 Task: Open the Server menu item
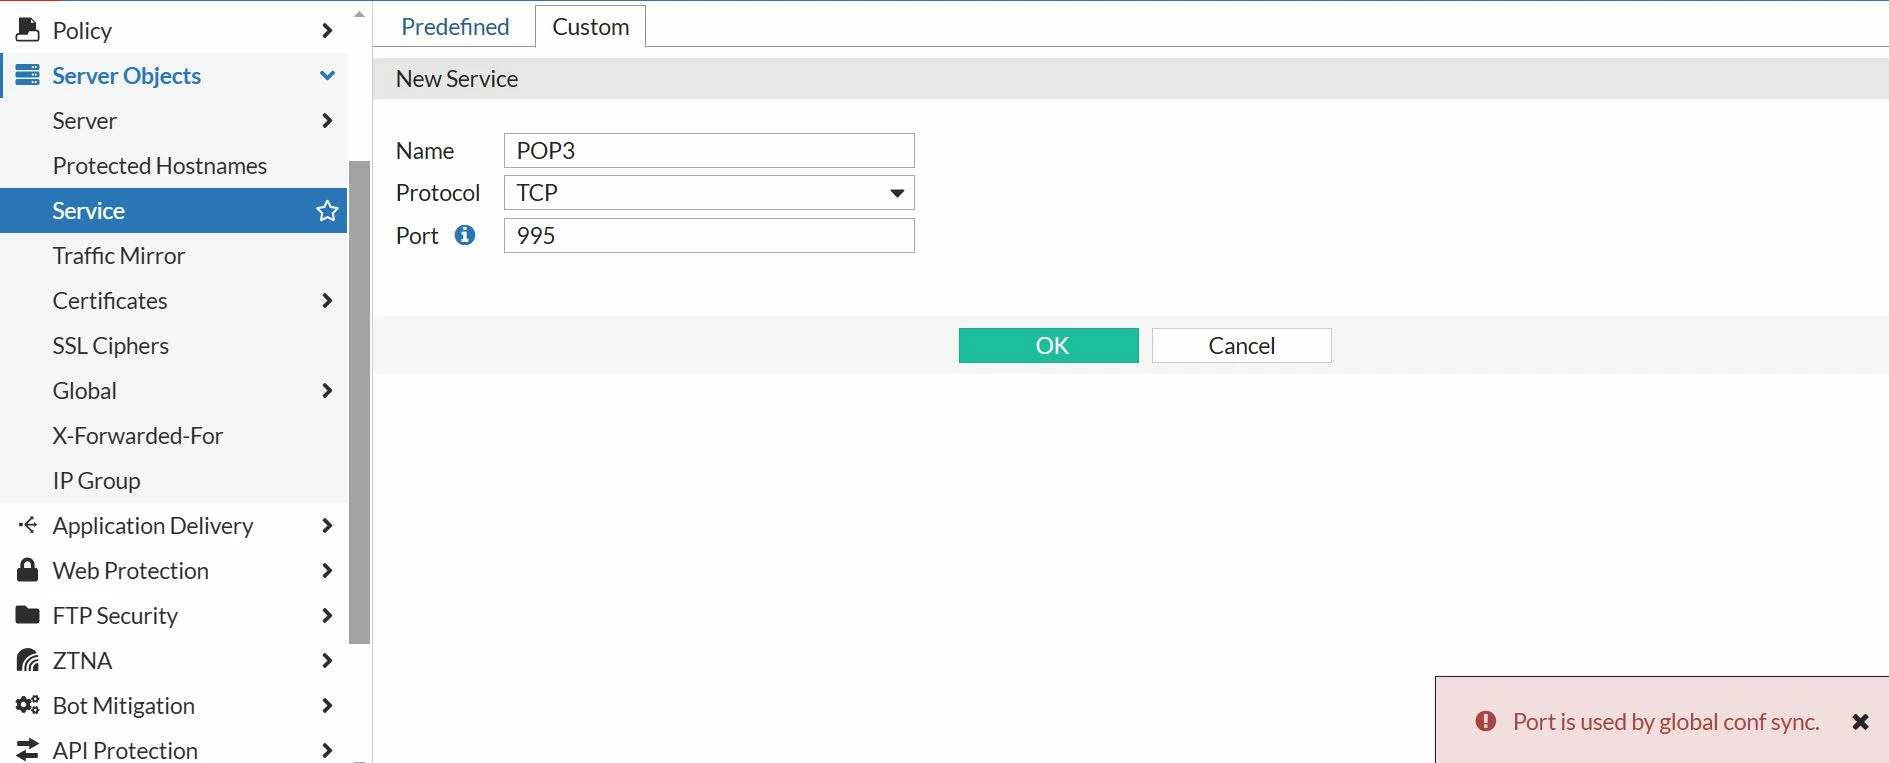(x=85, y=121)
